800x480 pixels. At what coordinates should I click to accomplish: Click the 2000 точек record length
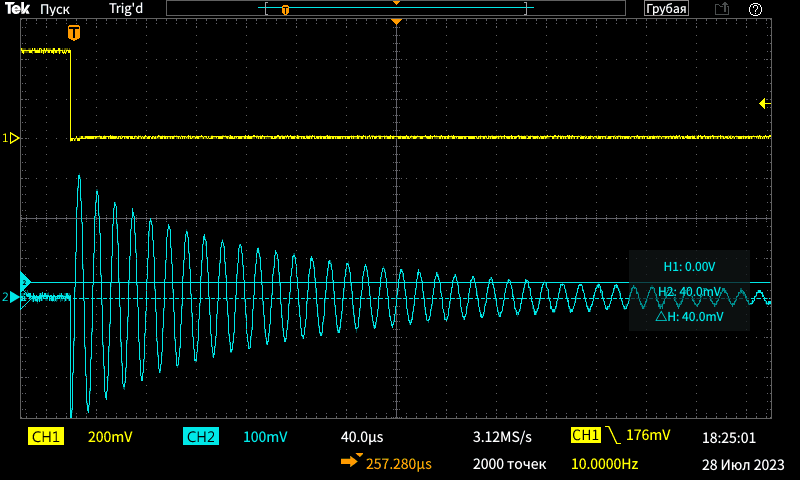509,464
